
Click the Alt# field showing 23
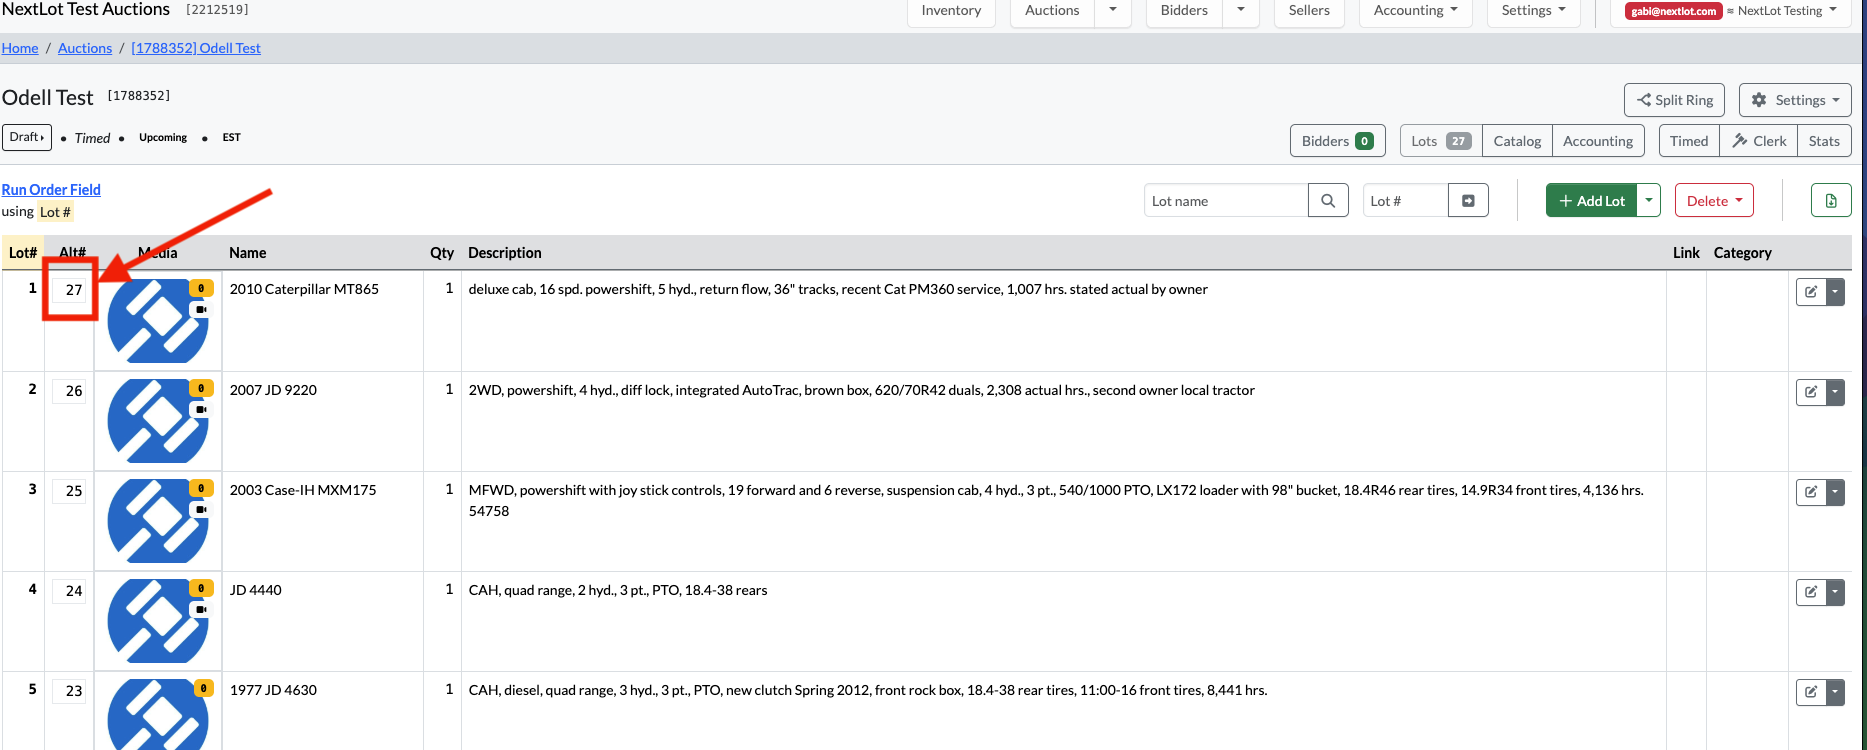click(70, 691)
